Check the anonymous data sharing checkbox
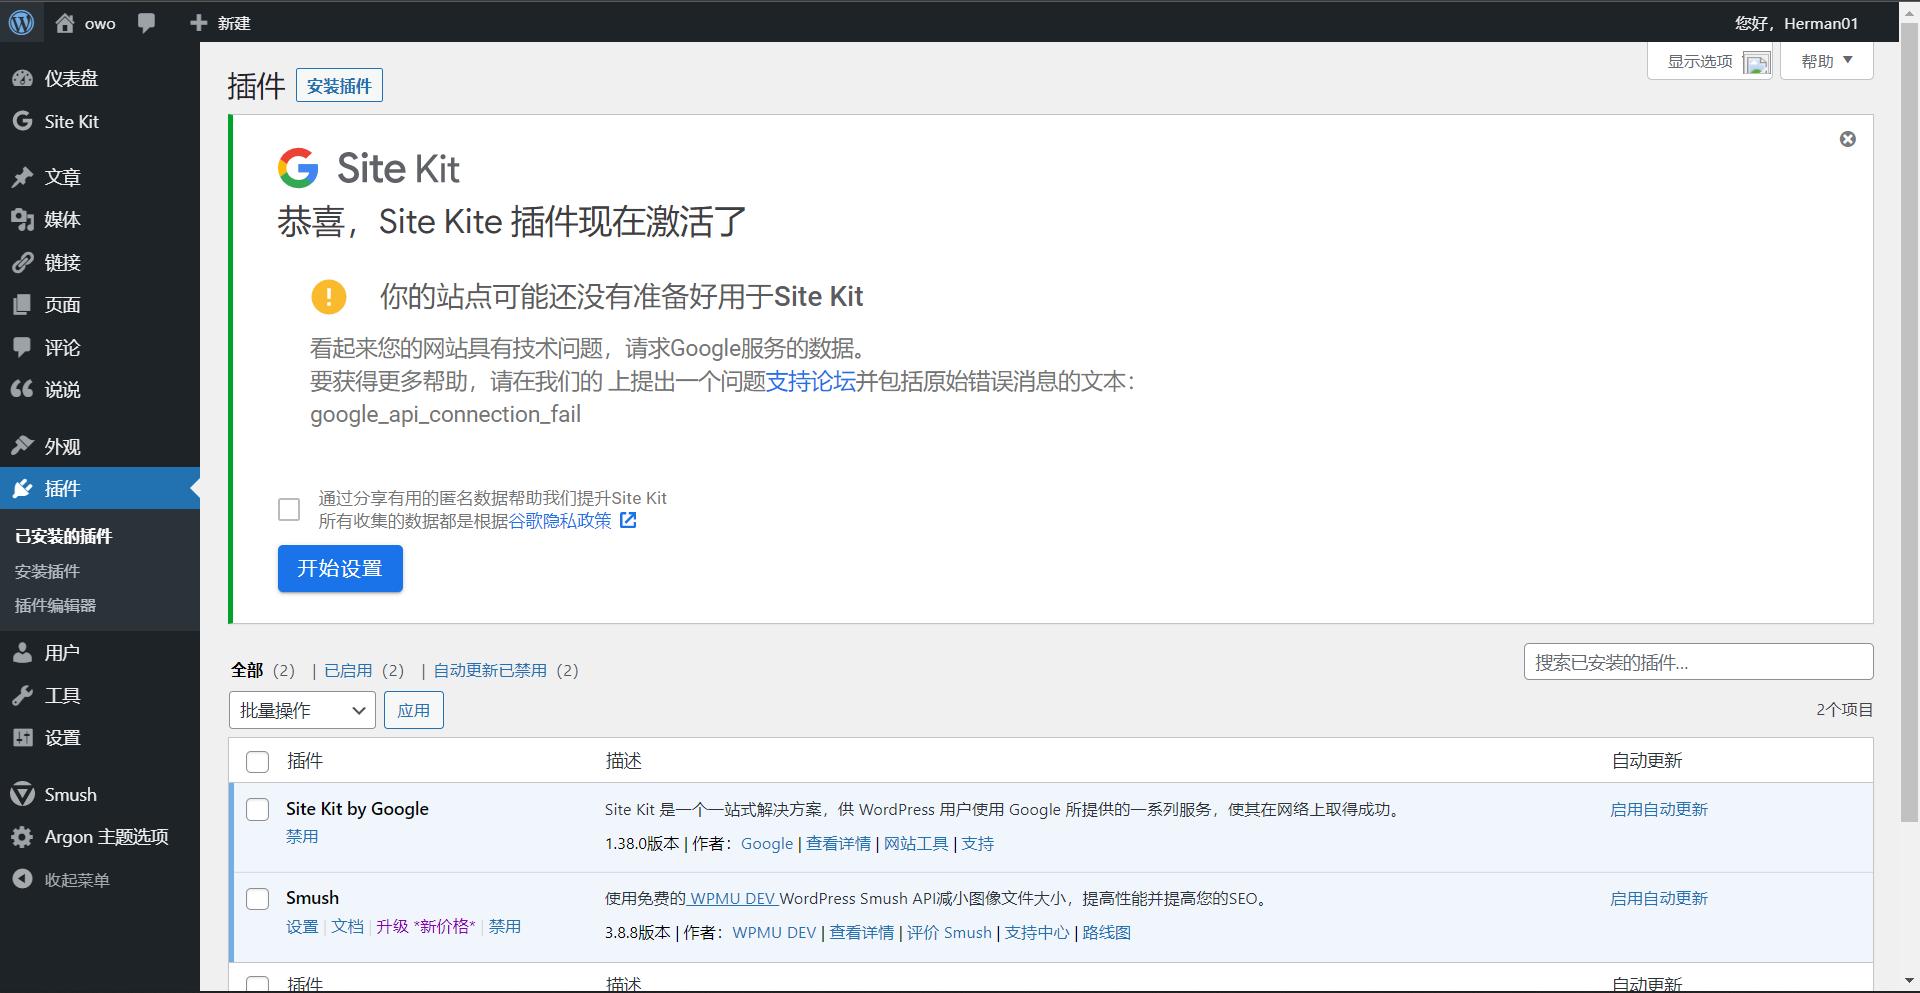This screenshot has width=1920, height=993. pos(288,509)
